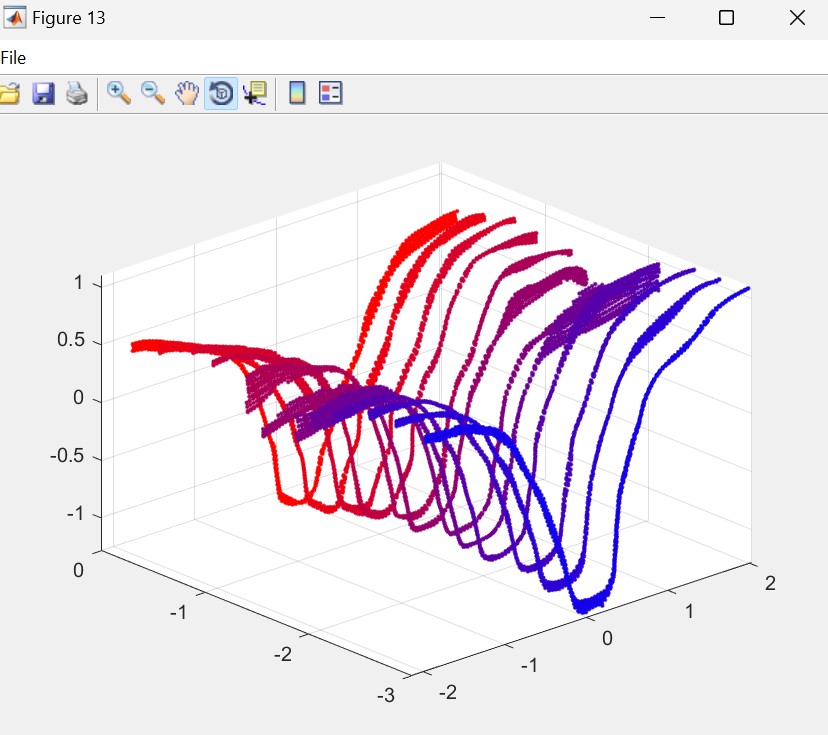
Task: Activate the Zoom In magnifier tool
Action: click(119, 94)
